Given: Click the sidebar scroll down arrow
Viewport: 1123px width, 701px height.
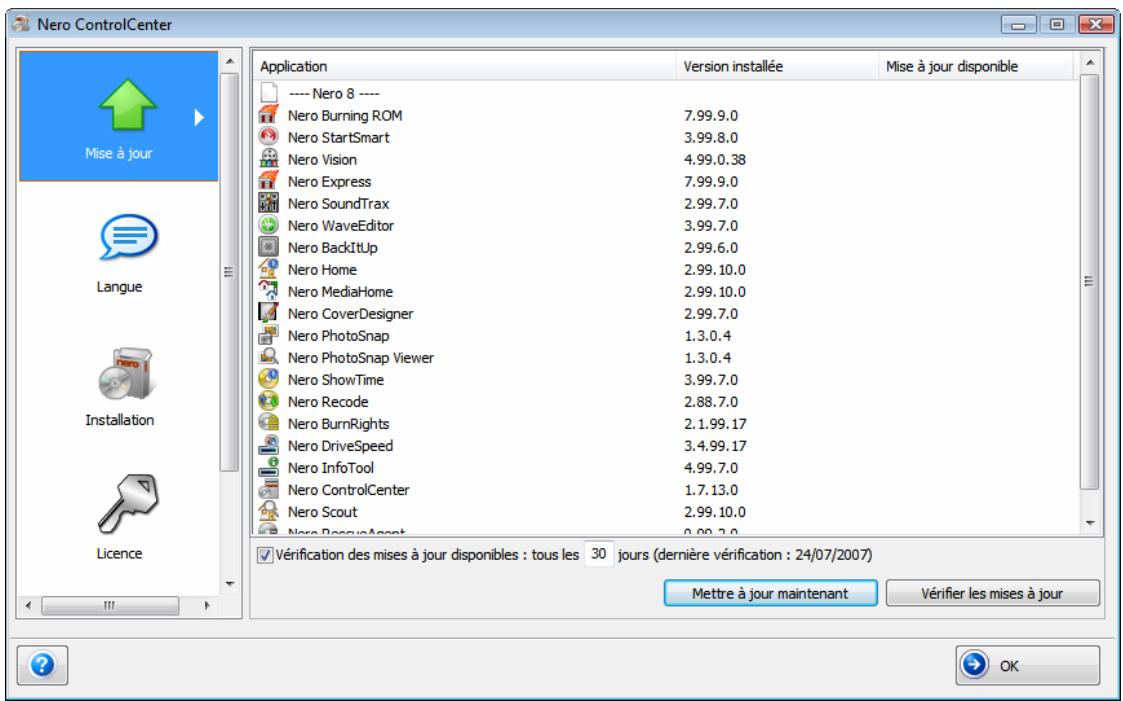Looking at the screenshot, I should [x=229, y=584].
